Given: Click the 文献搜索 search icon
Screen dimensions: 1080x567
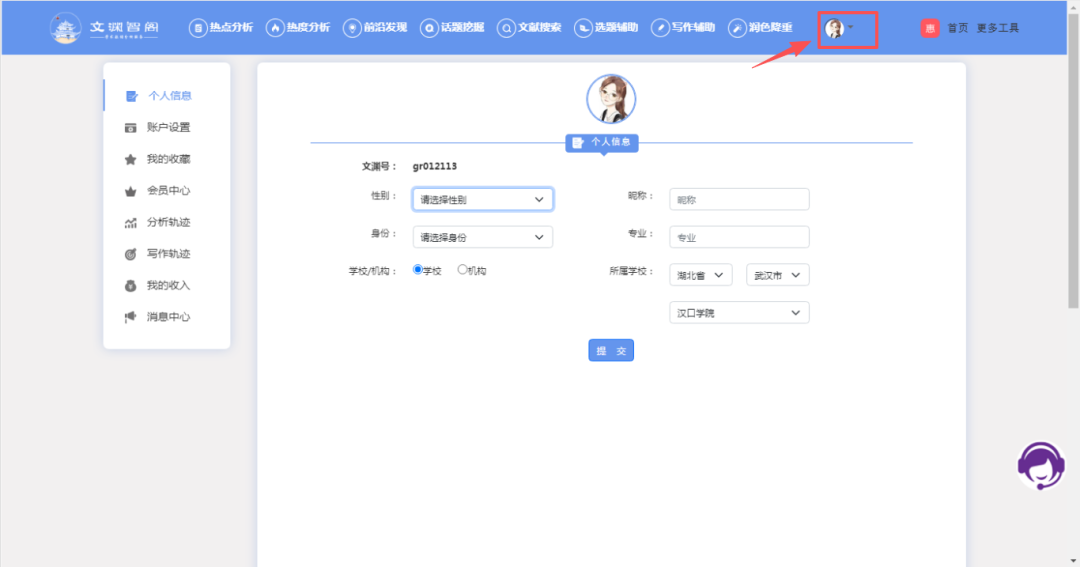Looking at the screenshot, I should [507, 28].
